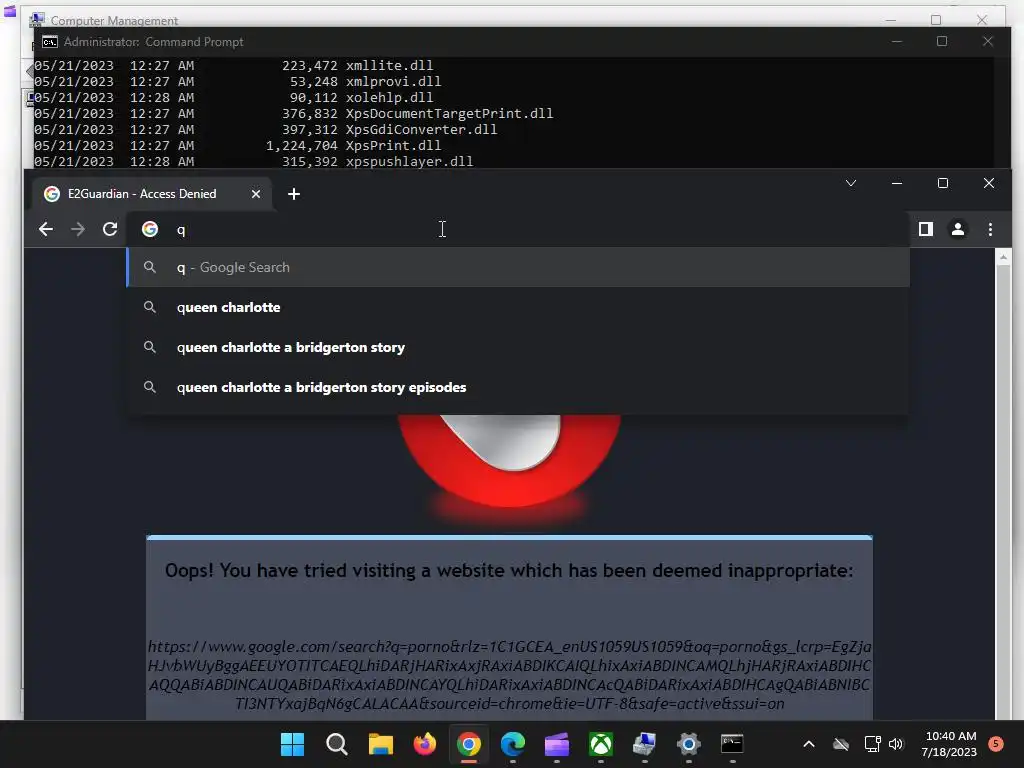Open Microsoft Edge from taskbar
This screenshot has height=768, width=1024.
click(513, 744)
